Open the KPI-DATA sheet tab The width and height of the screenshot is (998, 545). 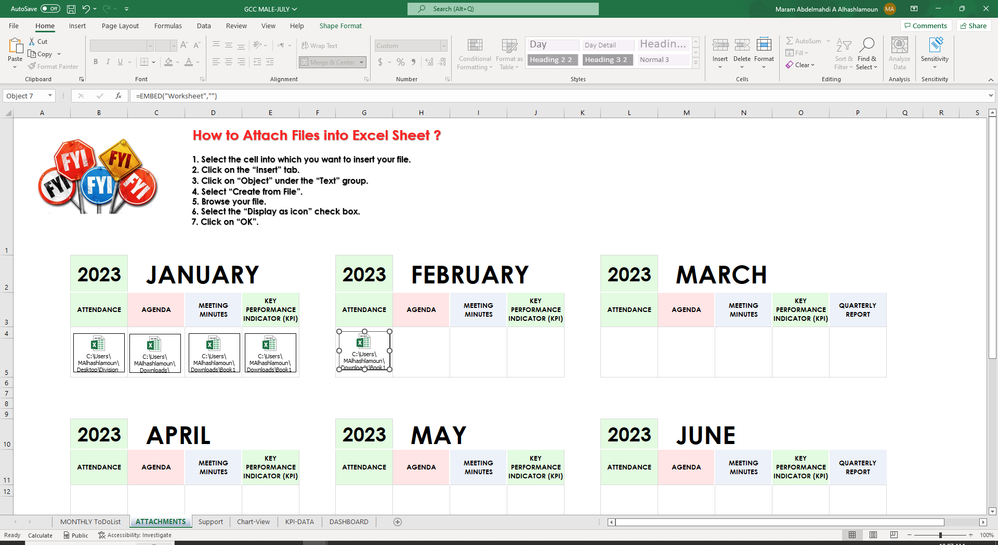299,521
